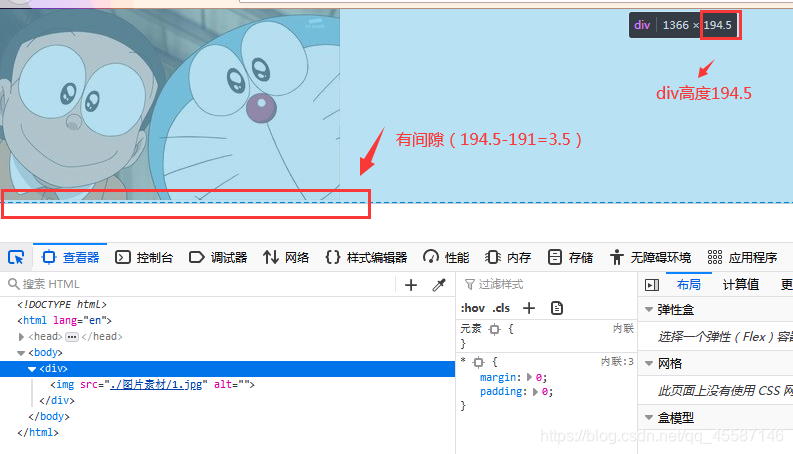Open the 无障碍环境 accessibility tab

(x=650, y=257)
